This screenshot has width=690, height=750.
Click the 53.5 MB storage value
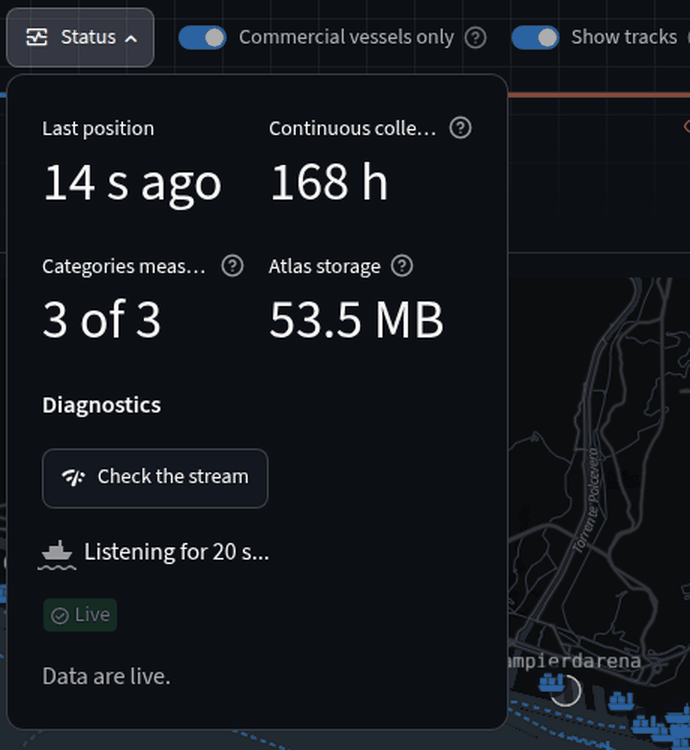pyautogui.click(x=357, y=320)
